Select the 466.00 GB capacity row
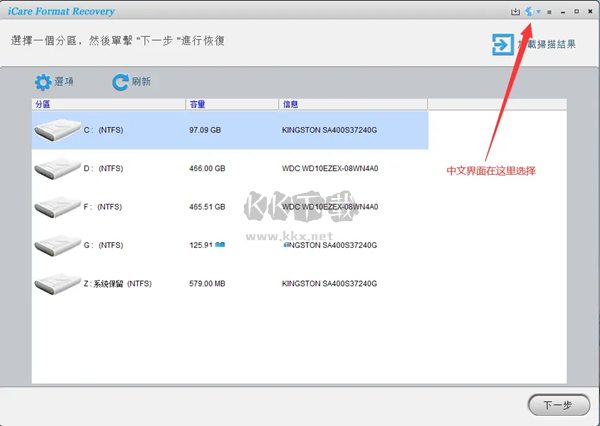 [207, 169]
